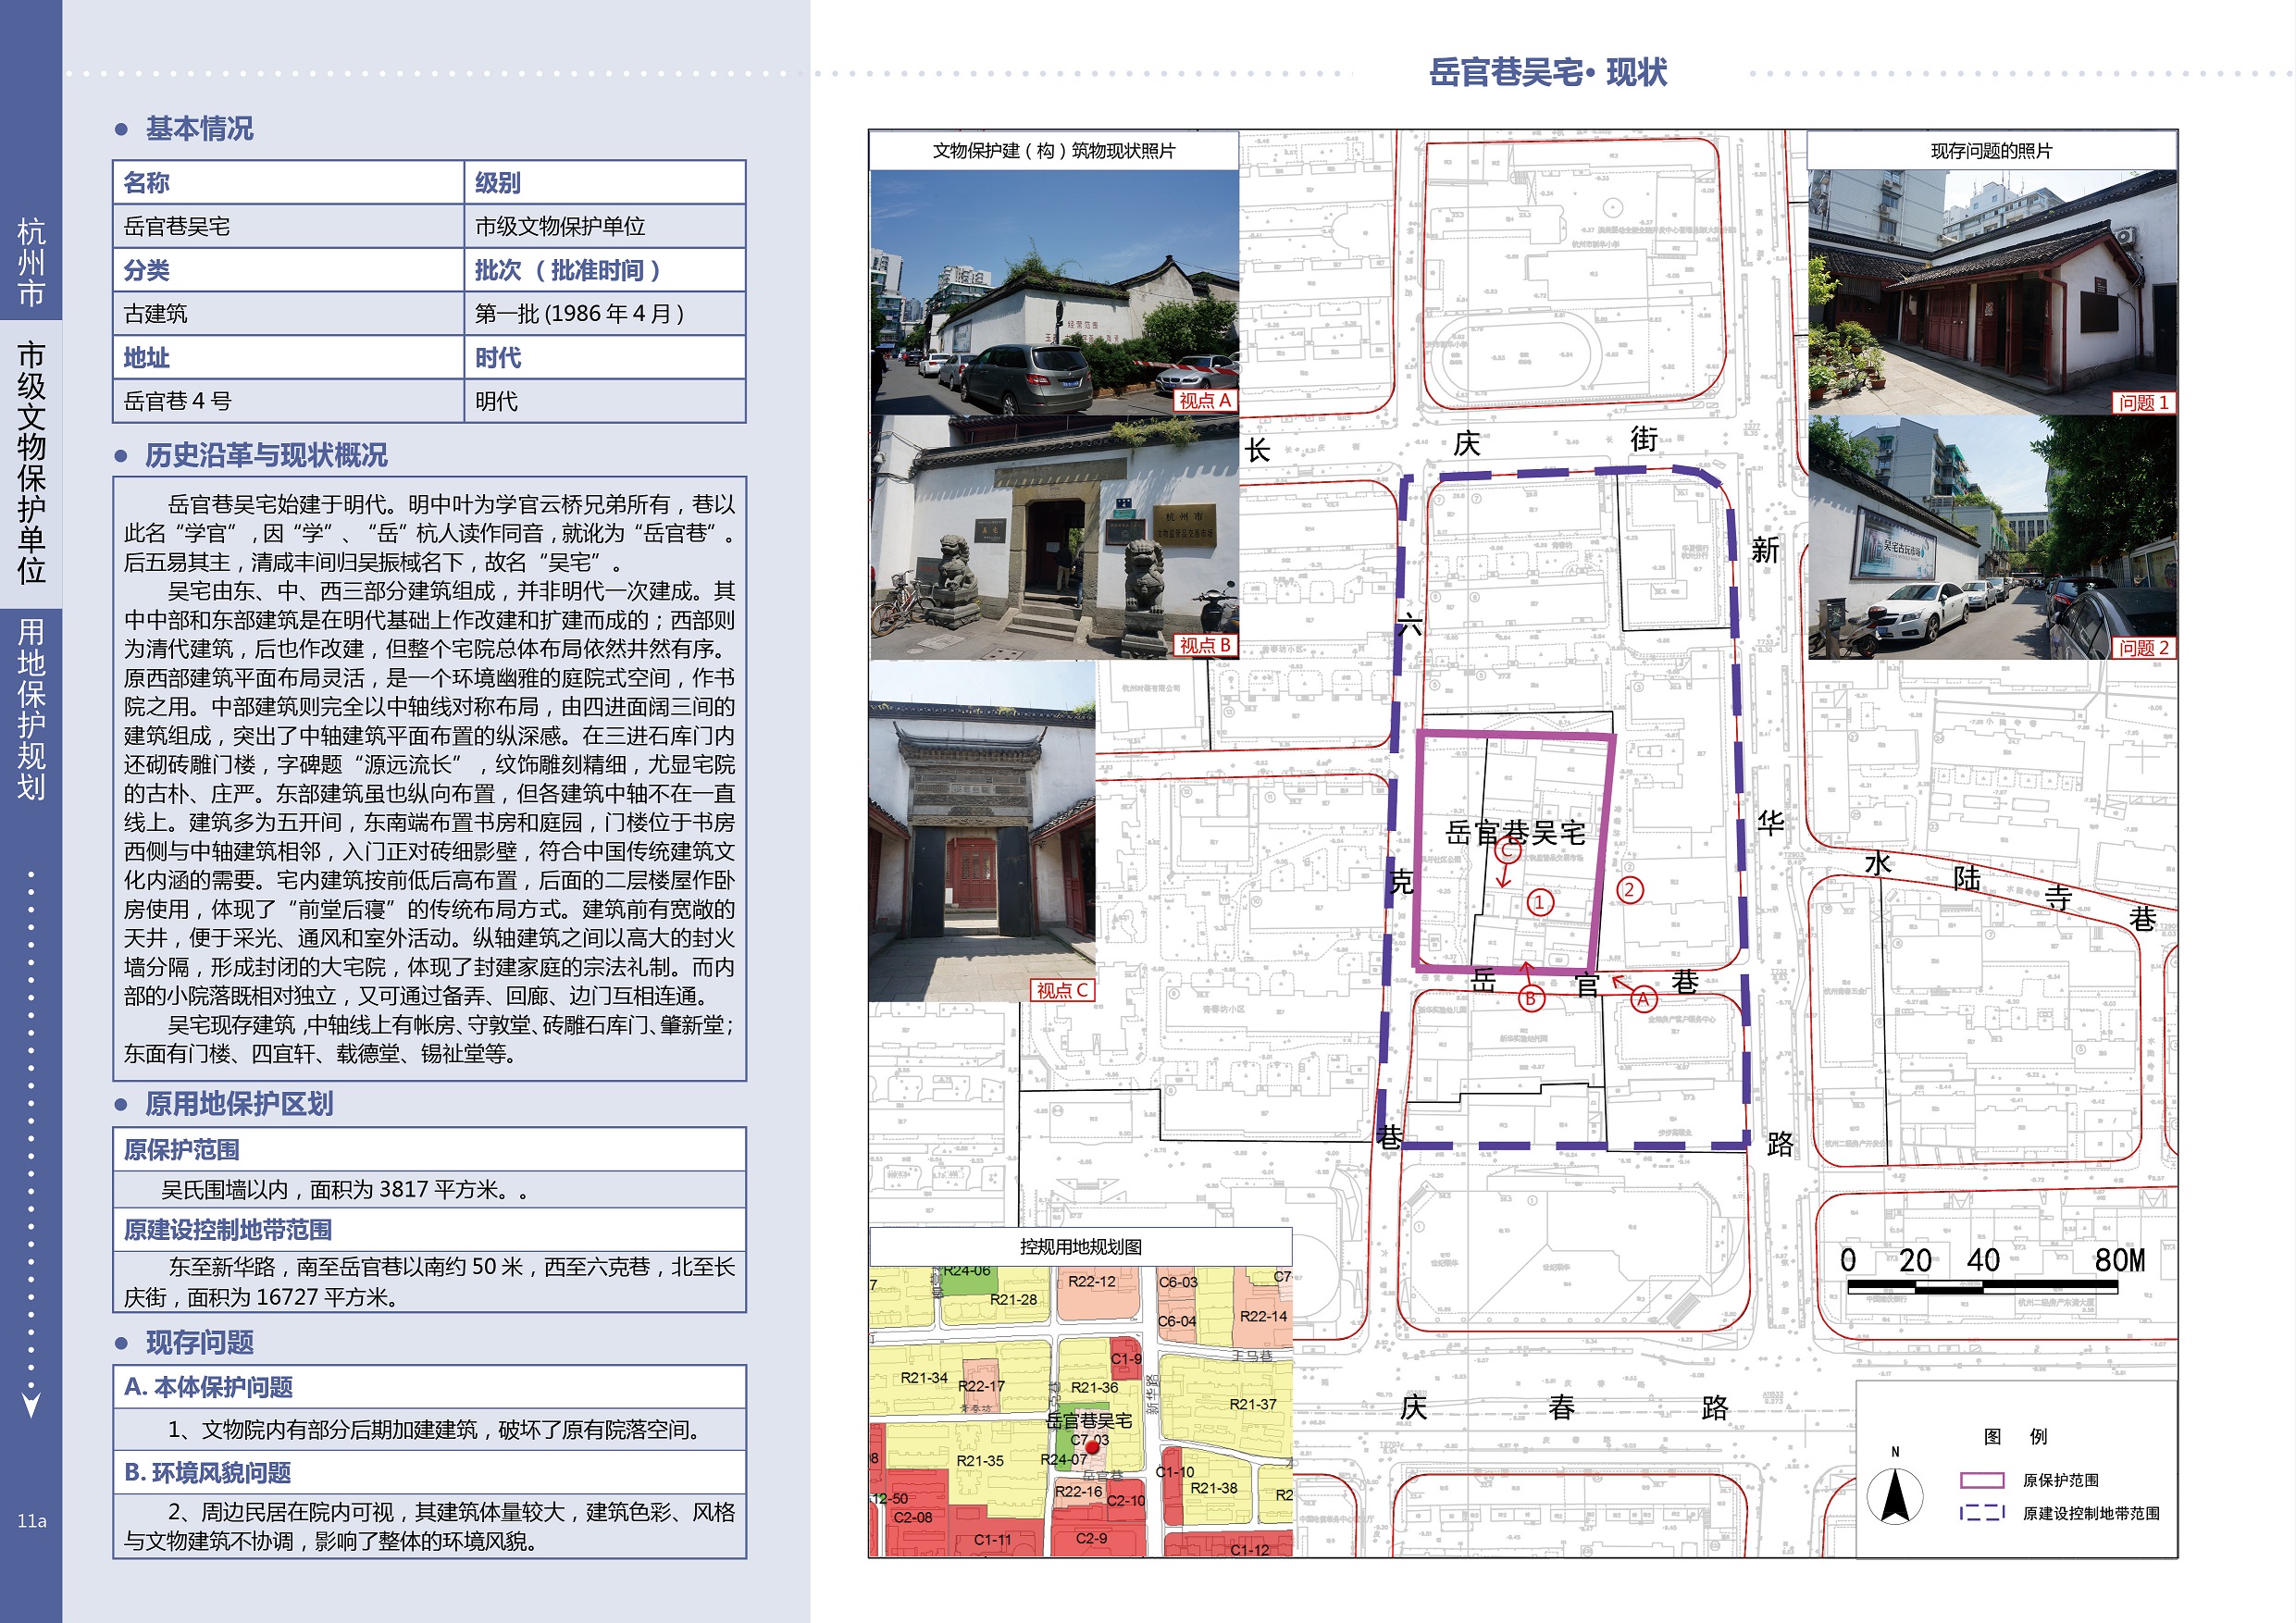Click the 问题 2 red label
The width and height of the screenshot is (2296, 1623).
click(2143, 648)
